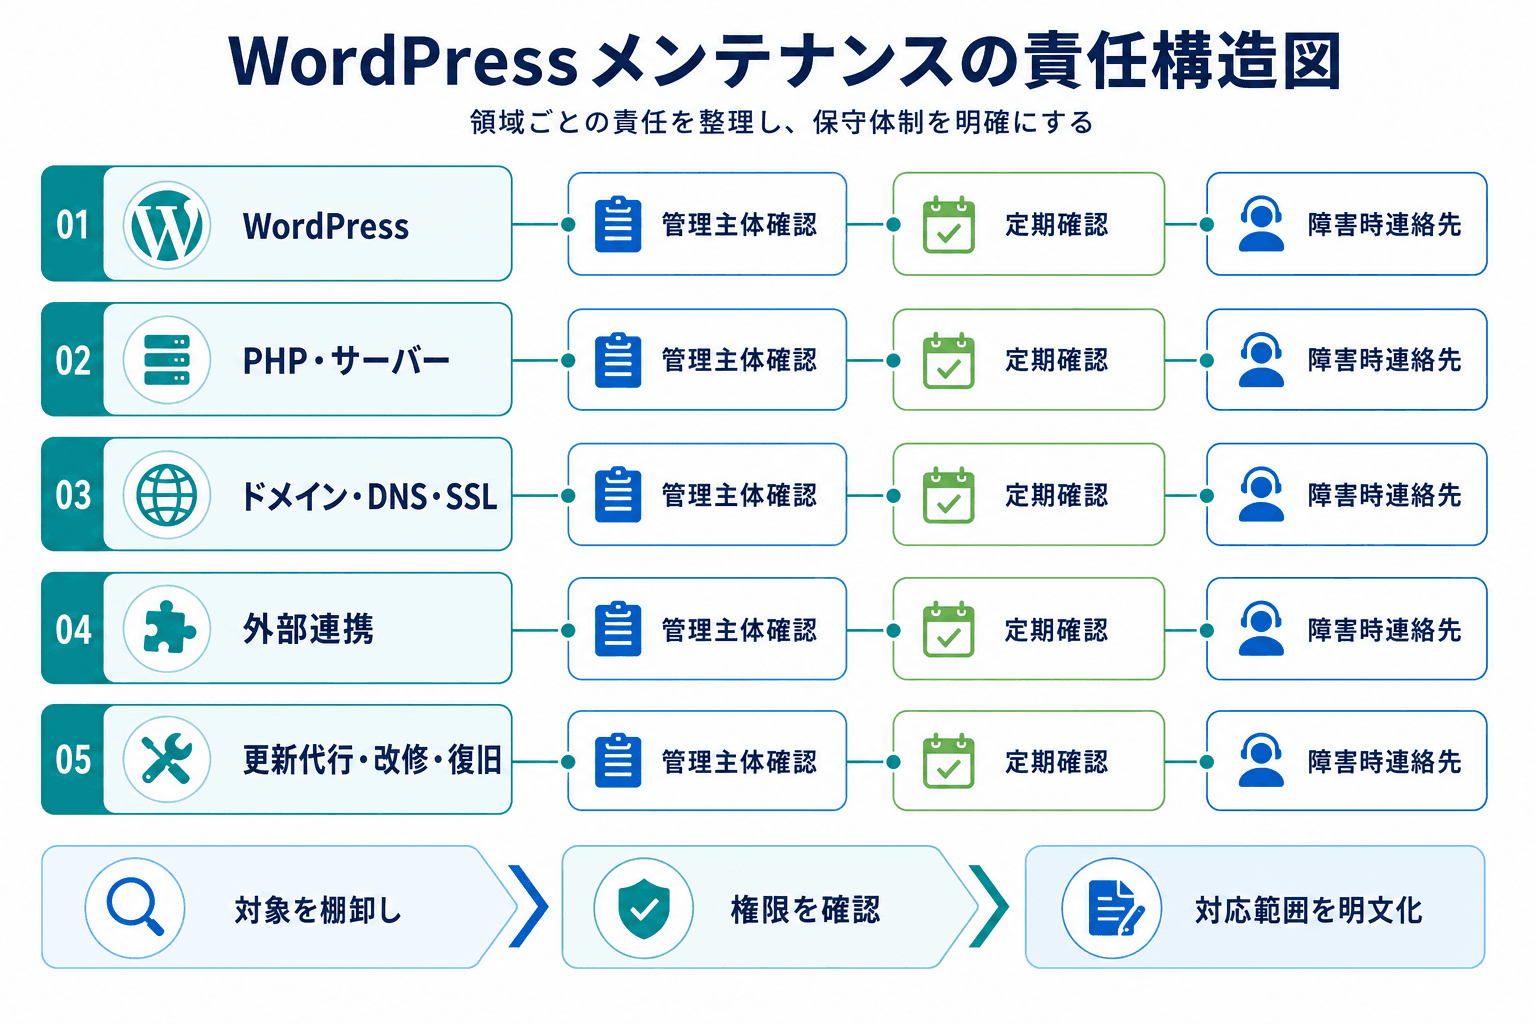
Task: Click the 外部連携 label
Action: (308, 629)
